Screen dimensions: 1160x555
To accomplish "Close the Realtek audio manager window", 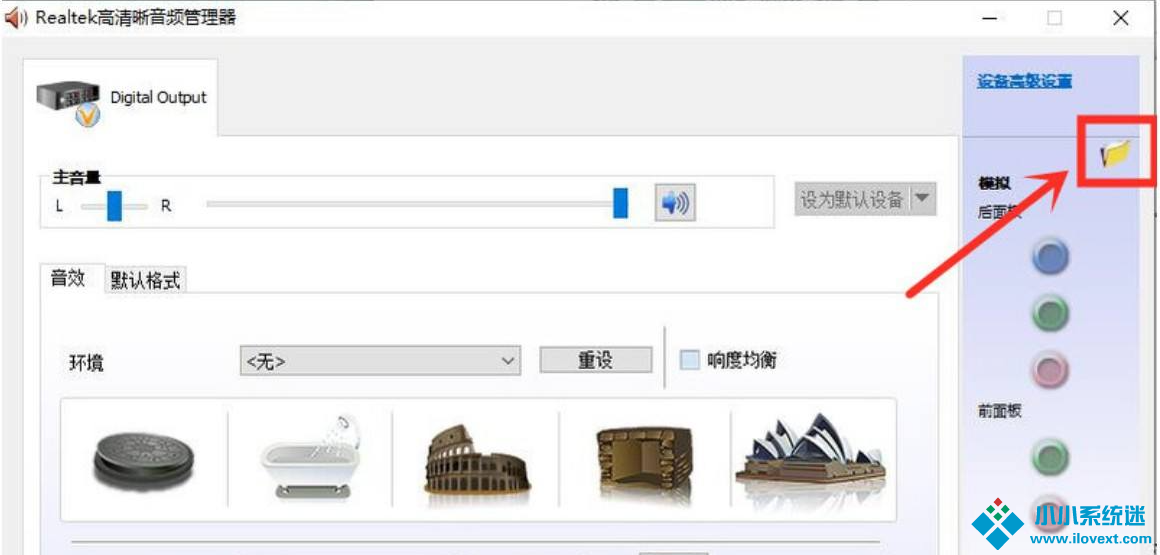I will pyautogui.click(x=1121, y=18).
